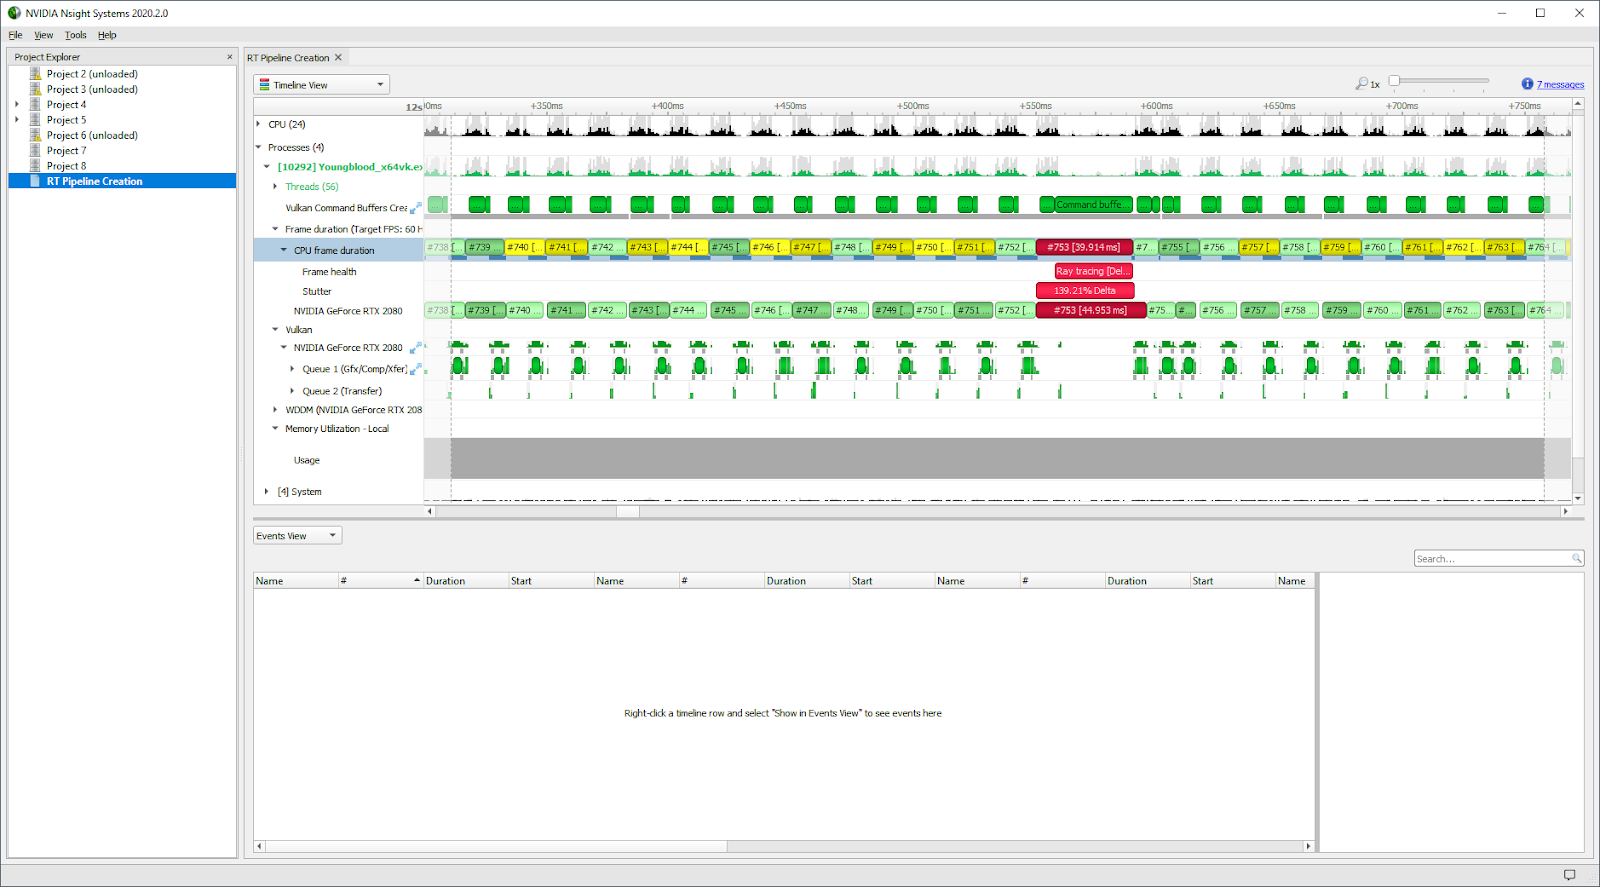Expand the Threads (56) row
Image resolution: width=1600 pixels, height=887 pixels.
(275, 186)
